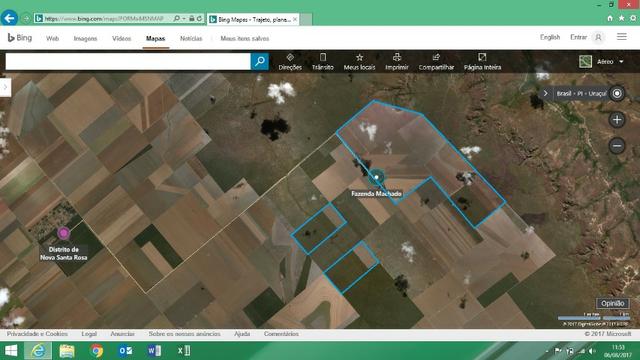Click the blue search magnifier button
The image size is (640, 360).
tap(260, 62)
